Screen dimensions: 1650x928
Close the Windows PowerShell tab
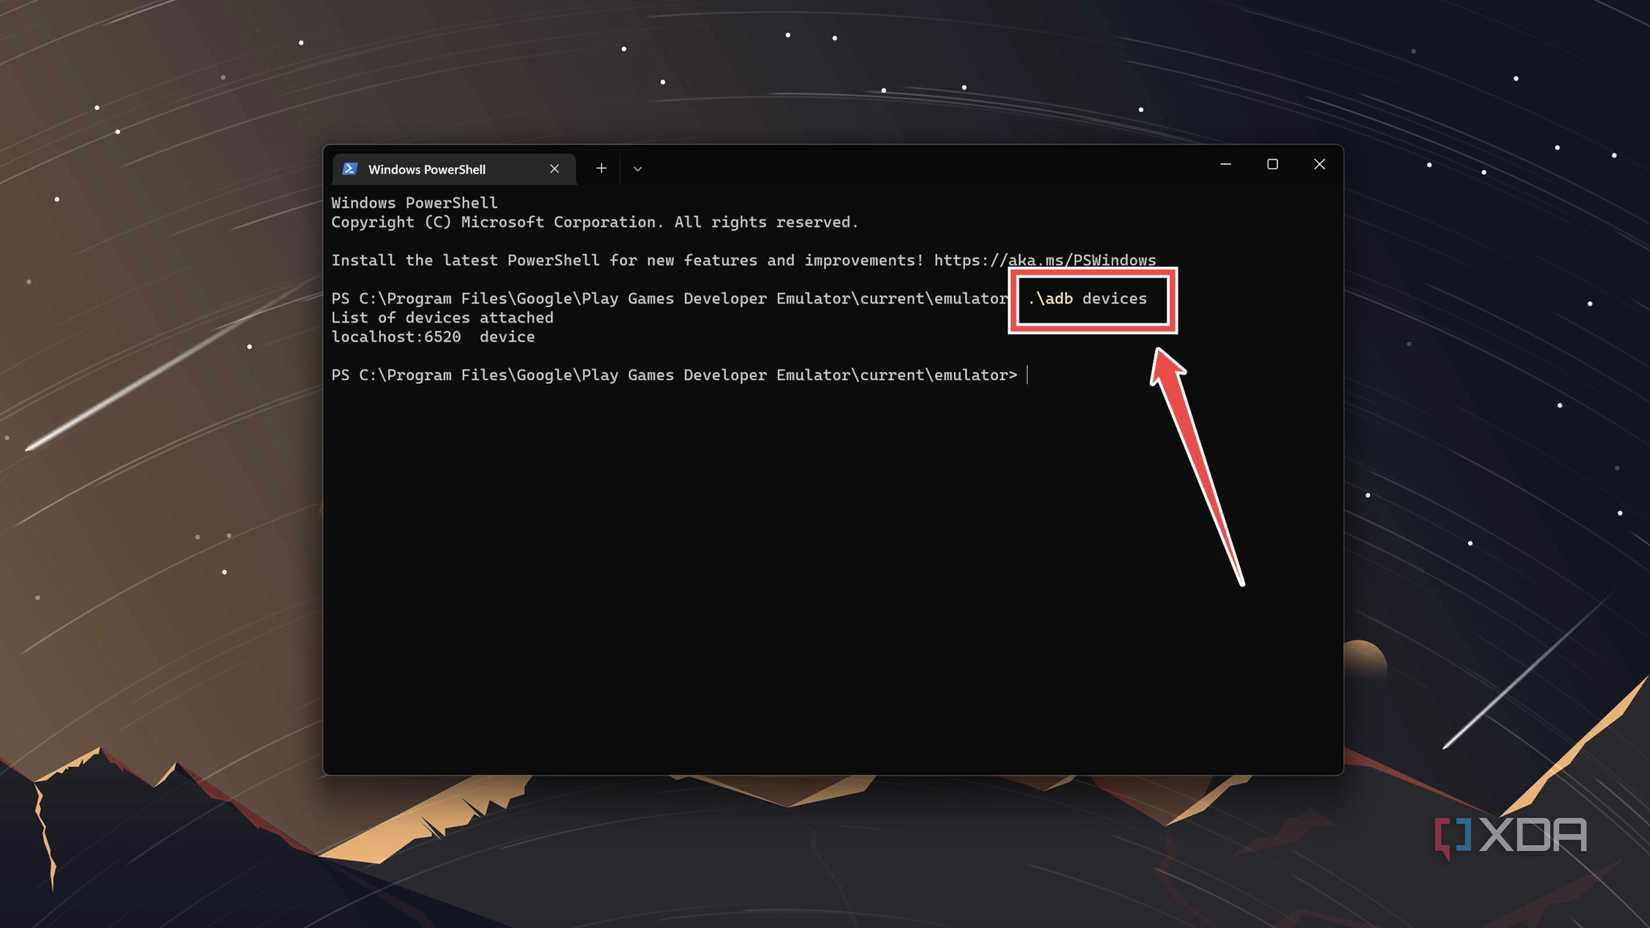[x=555, y=169]
